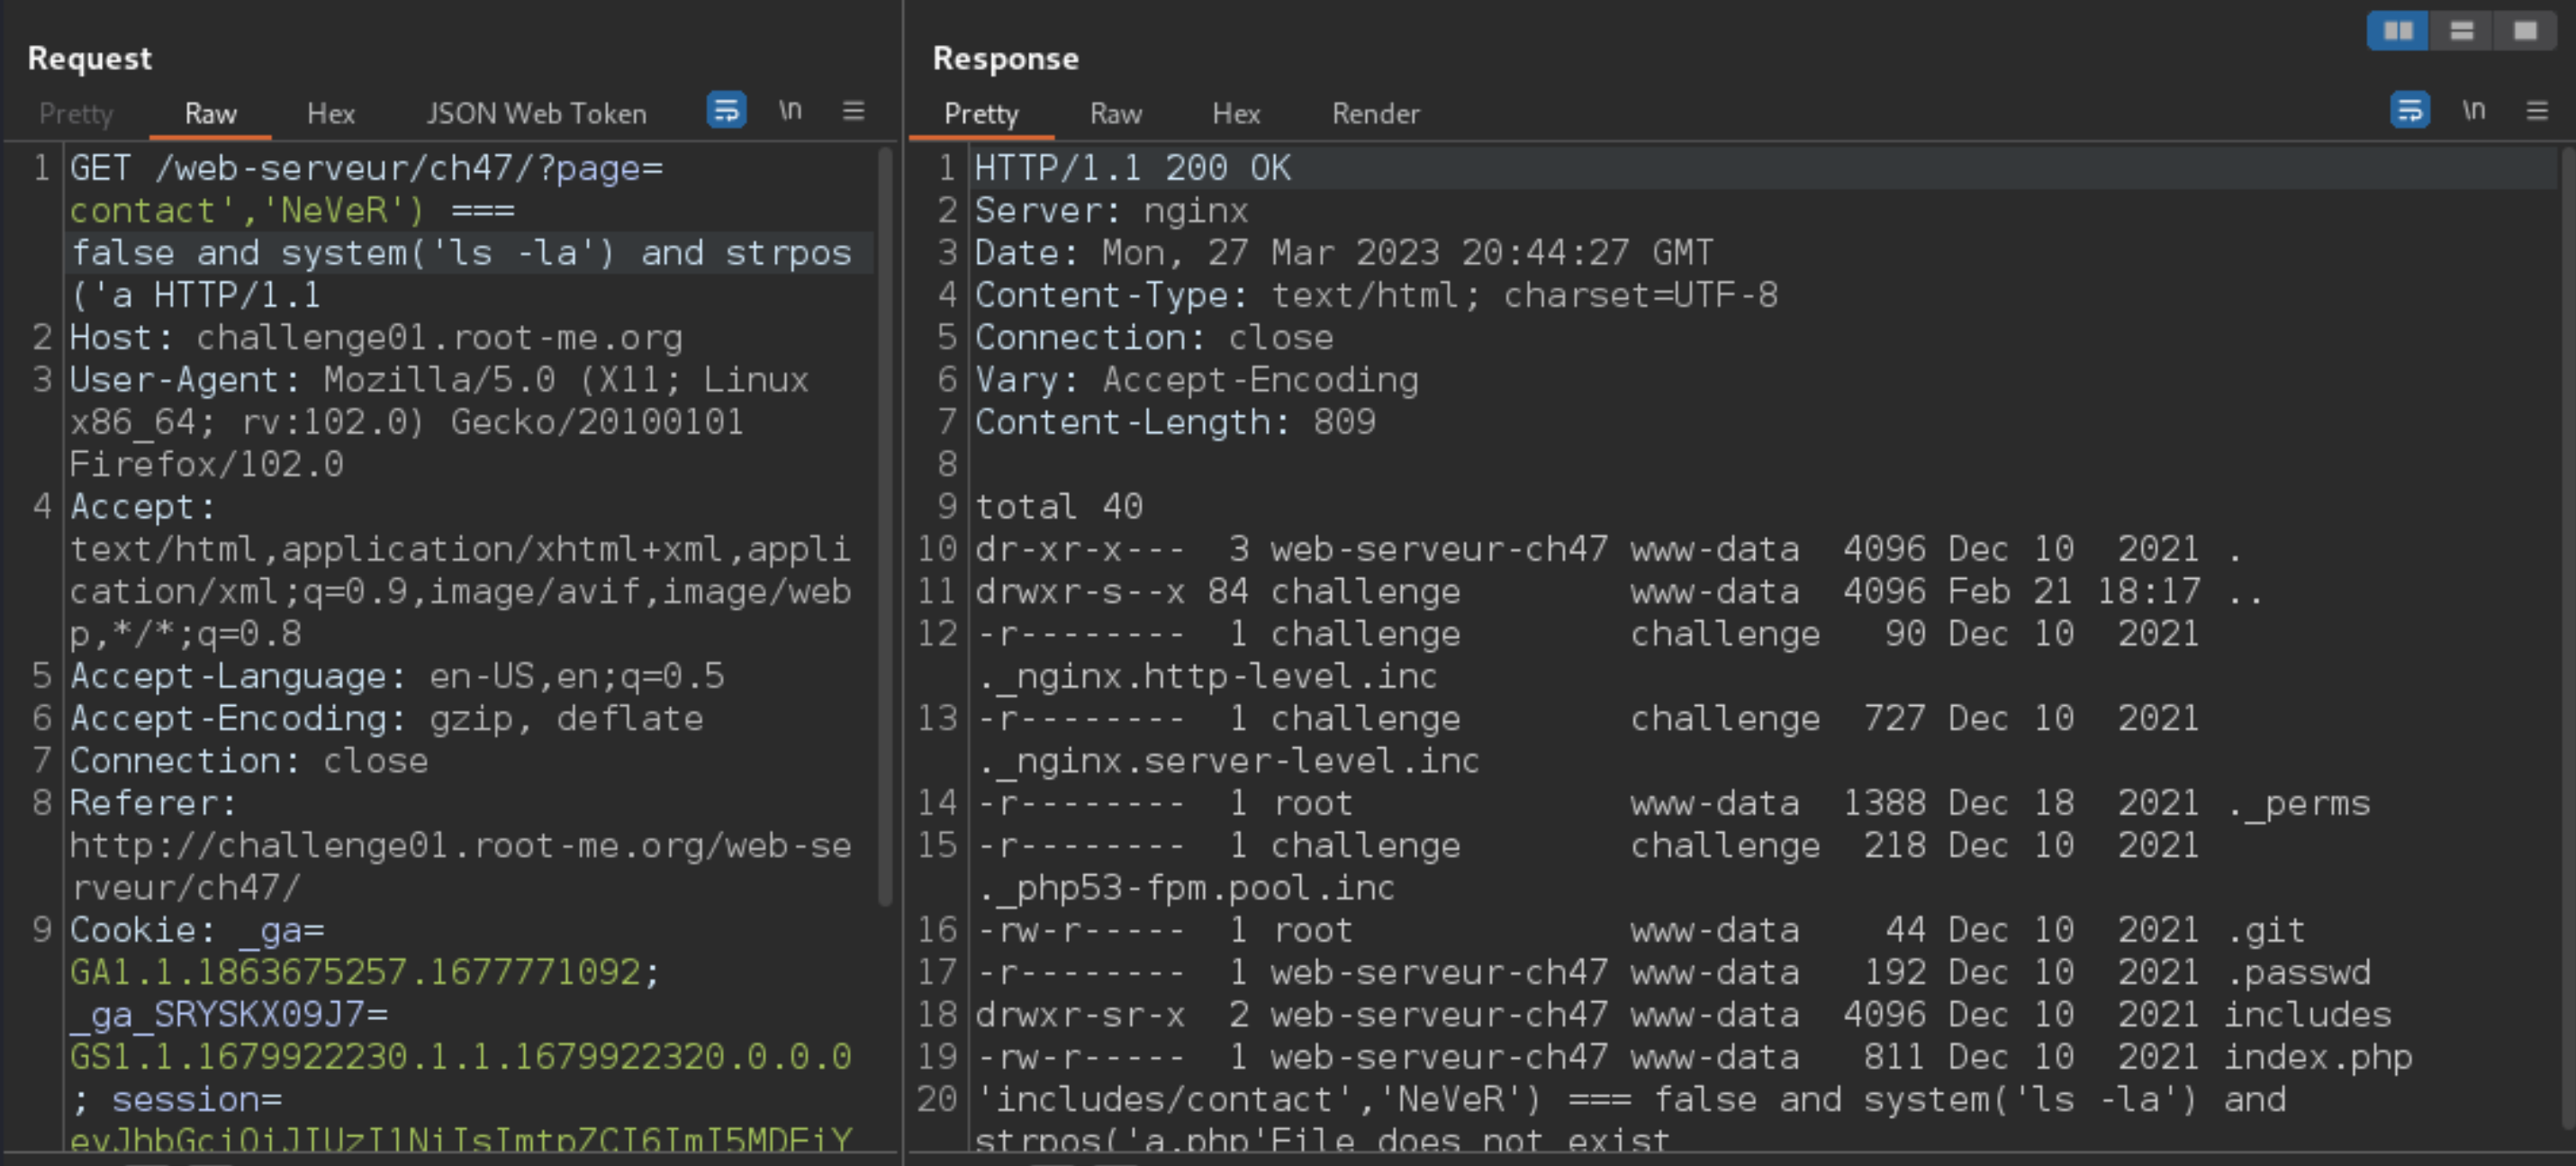This screenshot has width=2576, height=1166.
Task: Switch Request to Pretty tab
Action: pos(76,114)
